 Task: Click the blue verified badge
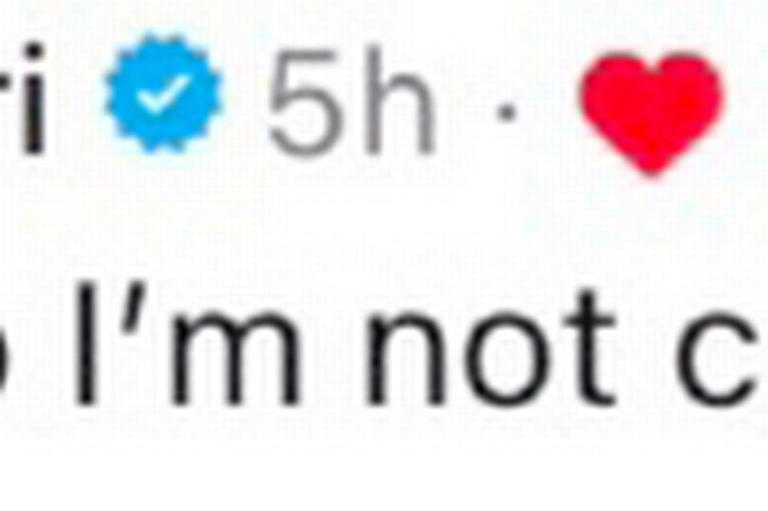point(164,92)
